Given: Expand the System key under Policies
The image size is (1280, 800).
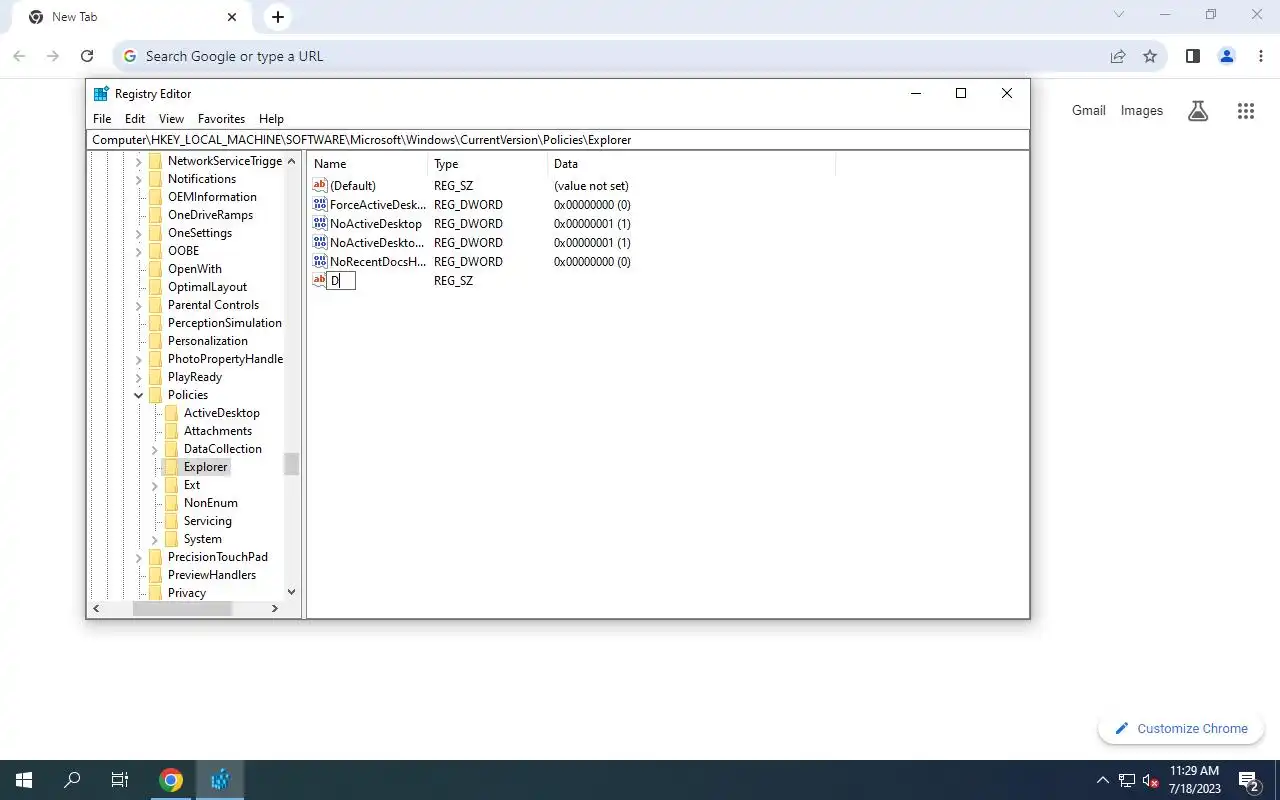Looking at the screenshot, I should (x=155, y=539).
